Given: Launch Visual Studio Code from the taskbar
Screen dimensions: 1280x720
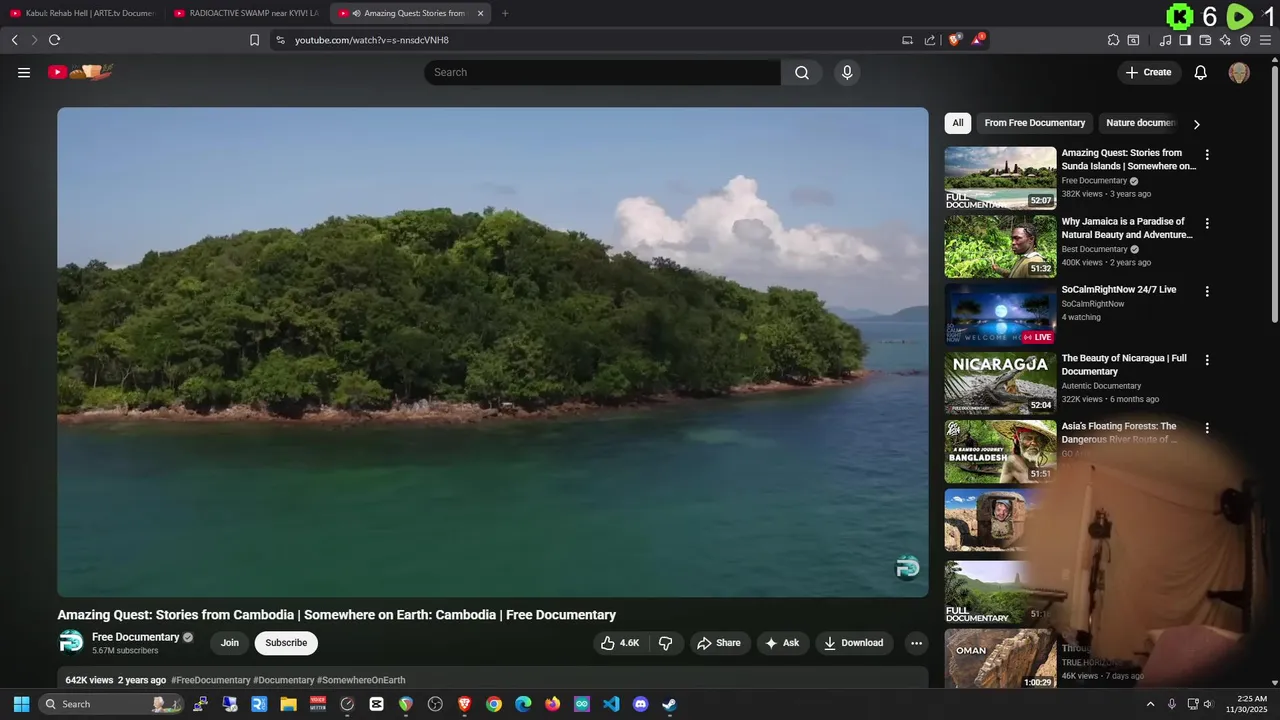Looking at the screenshot, I should pos(611,704).
